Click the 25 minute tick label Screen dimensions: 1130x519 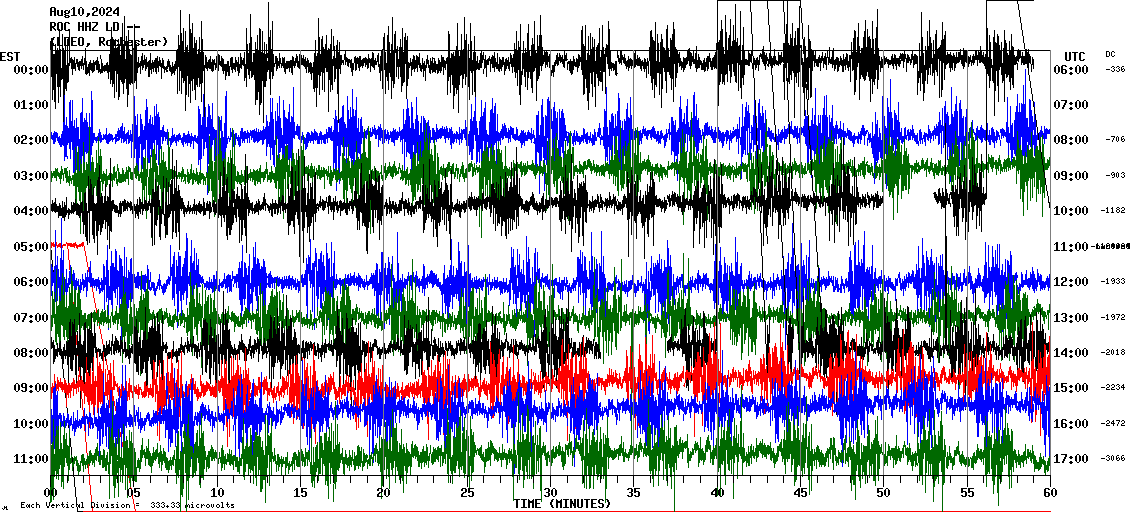(467, 493)
